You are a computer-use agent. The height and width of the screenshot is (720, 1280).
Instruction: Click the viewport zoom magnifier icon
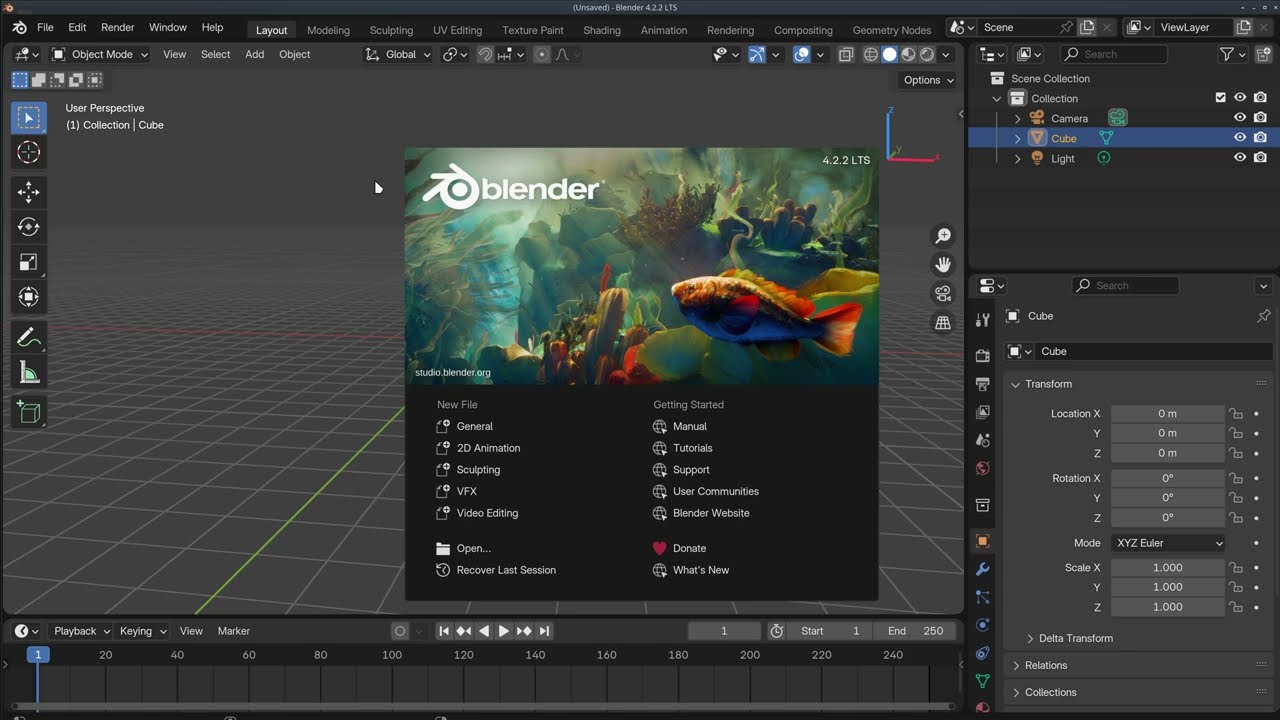pos(942,236)
